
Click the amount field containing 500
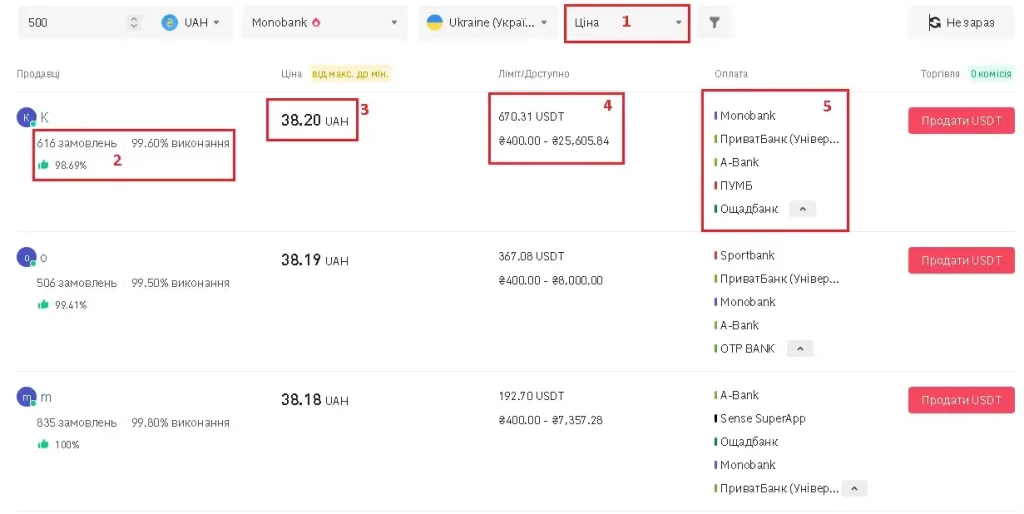[x=72, y=23]
